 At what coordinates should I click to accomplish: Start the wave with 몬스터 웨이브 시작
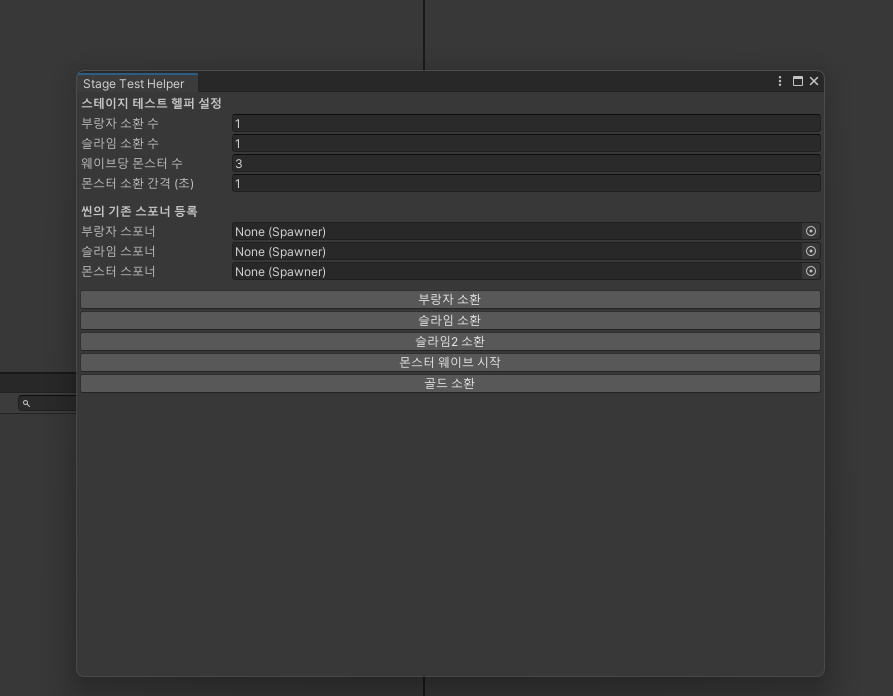tap(450, 362)
